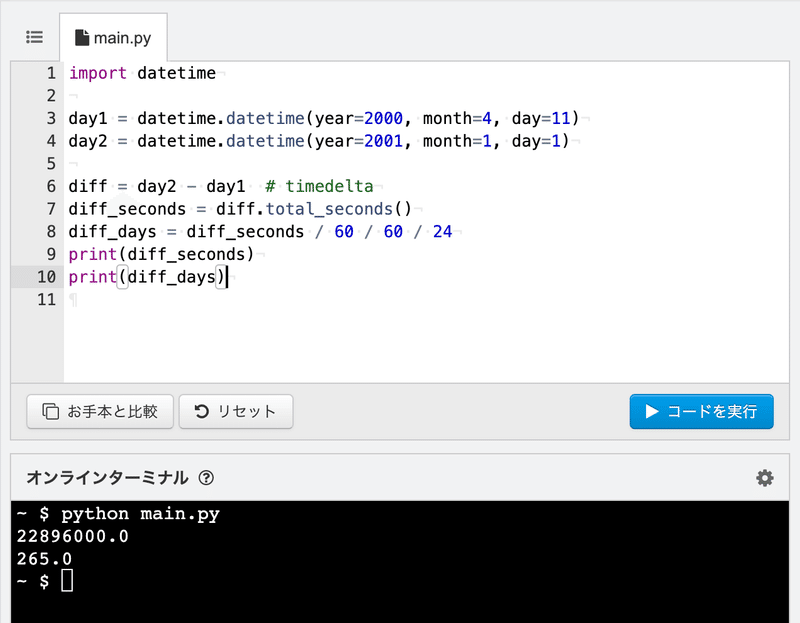Click year value 2000 on line 3

(x=383, y=118)
